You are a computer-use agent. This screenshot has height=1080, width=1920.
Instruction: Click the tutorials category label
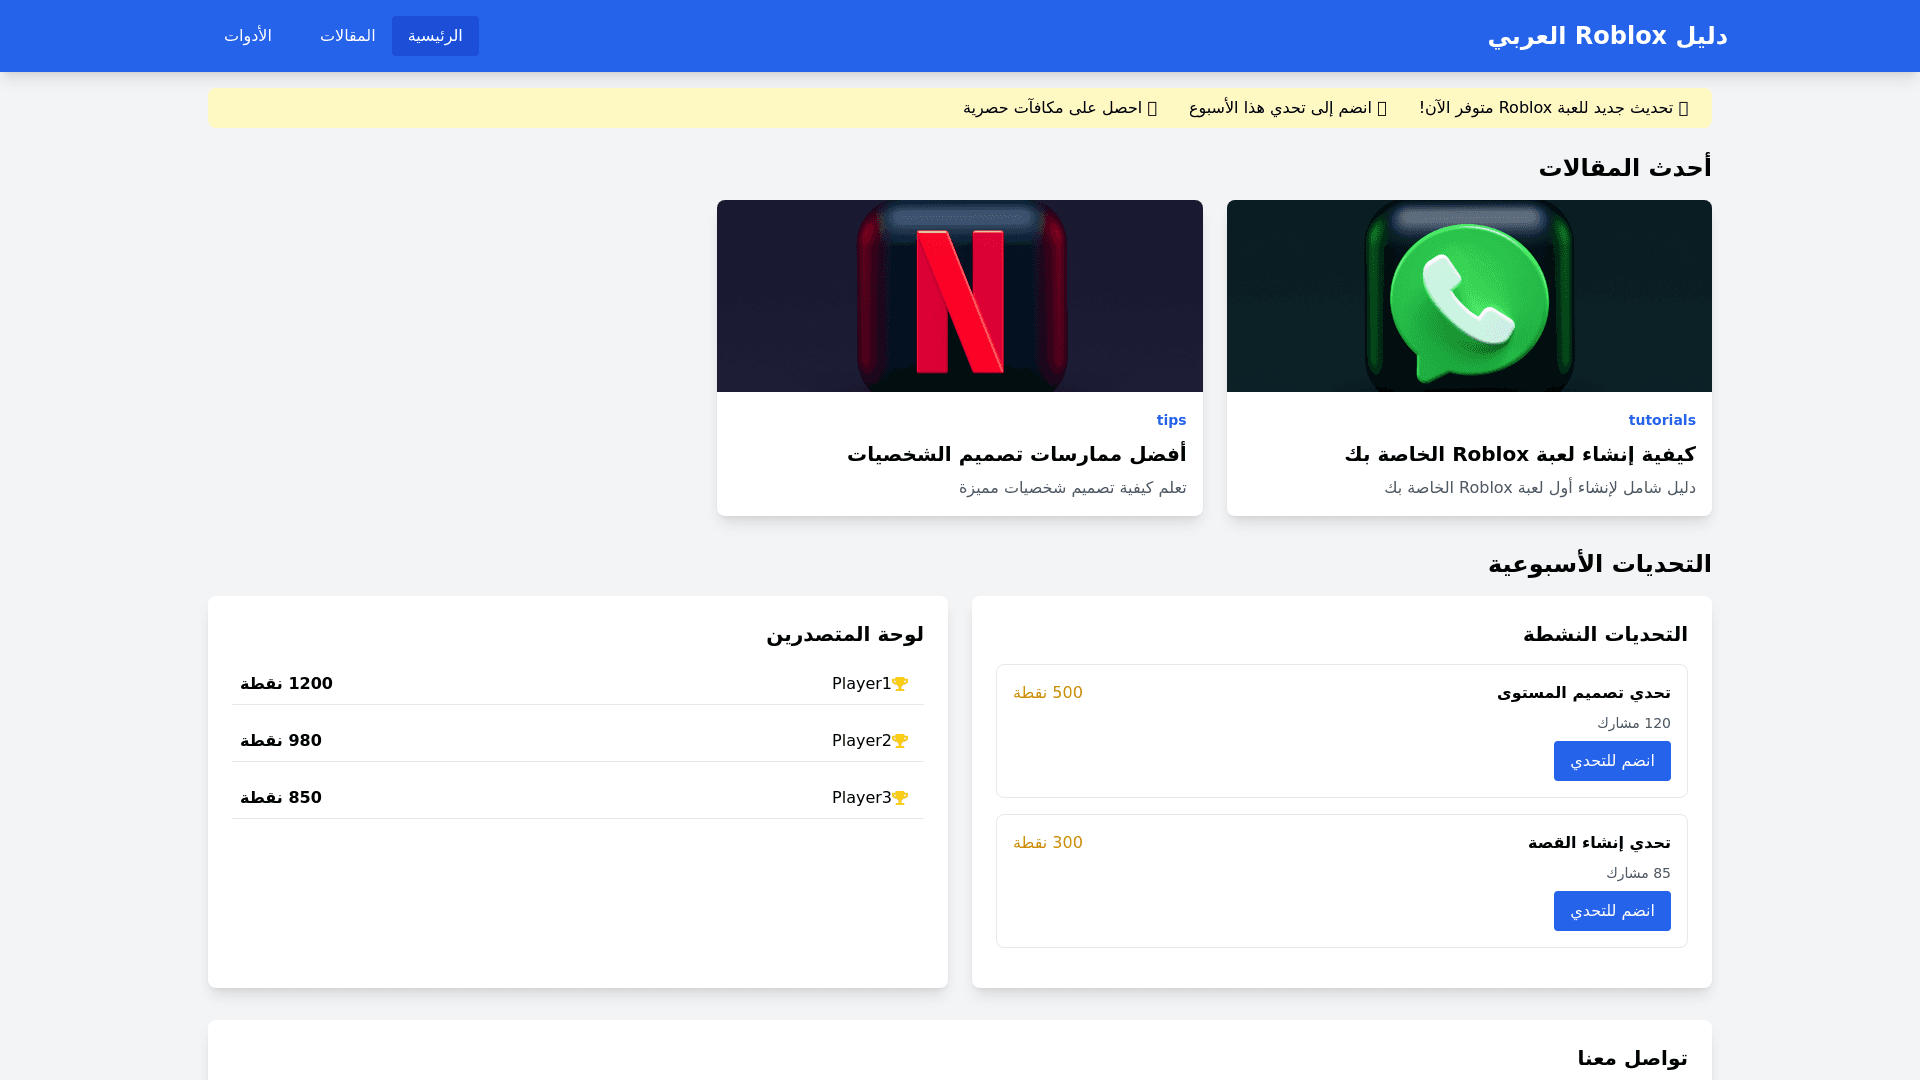point(1661,420)
